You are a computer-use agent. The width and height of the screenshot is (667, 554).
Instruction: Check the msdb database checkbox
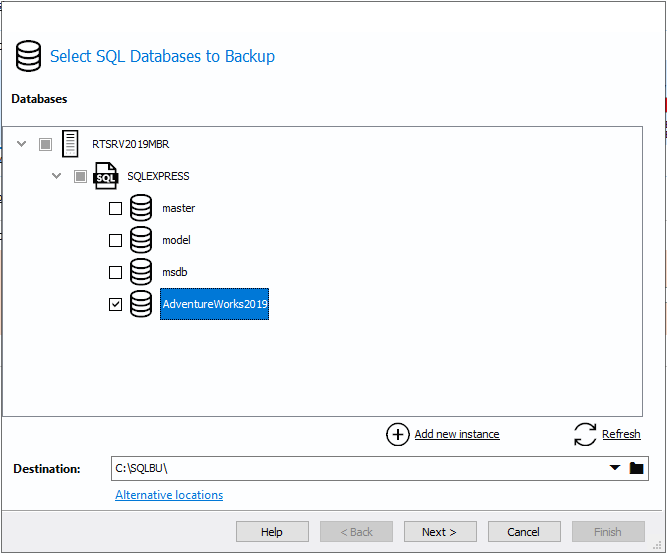(115, 272)
